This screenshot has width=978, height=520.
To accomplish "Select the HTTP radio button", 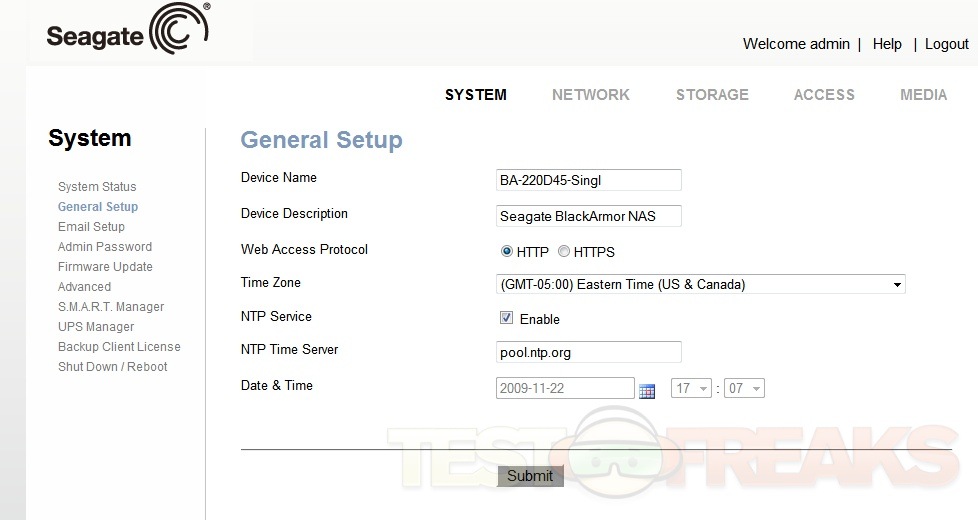I will pyautogui.click(x=507, y=252).
